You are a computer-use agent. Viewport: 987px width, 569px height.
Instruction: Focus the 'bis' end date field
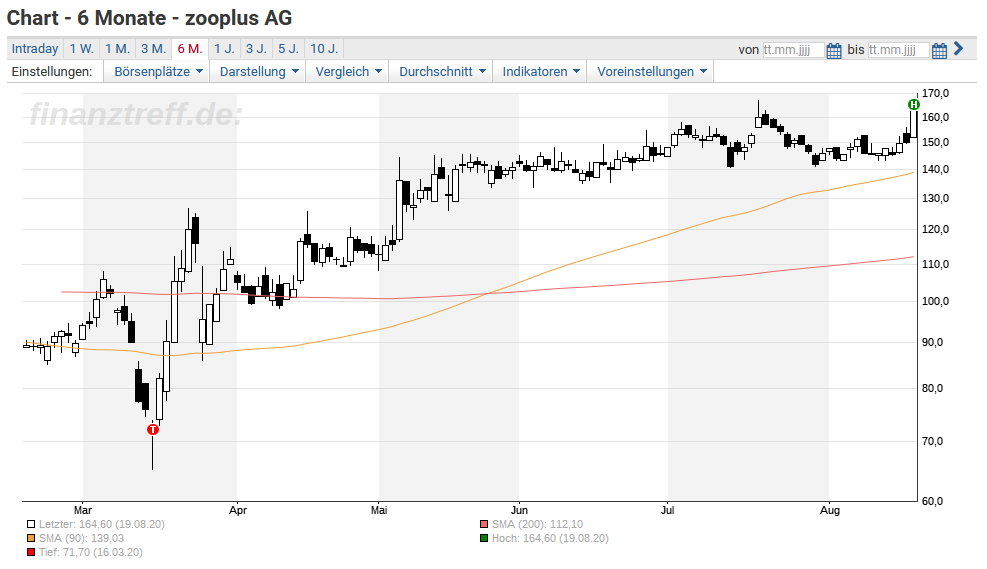pos(898,50)
